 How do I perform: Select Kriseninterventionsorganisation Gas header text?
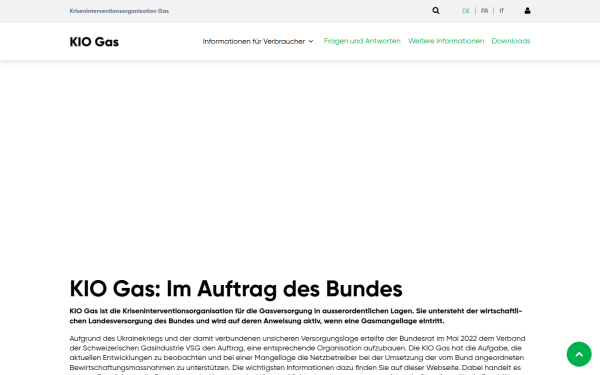click(x=119, y=11)
